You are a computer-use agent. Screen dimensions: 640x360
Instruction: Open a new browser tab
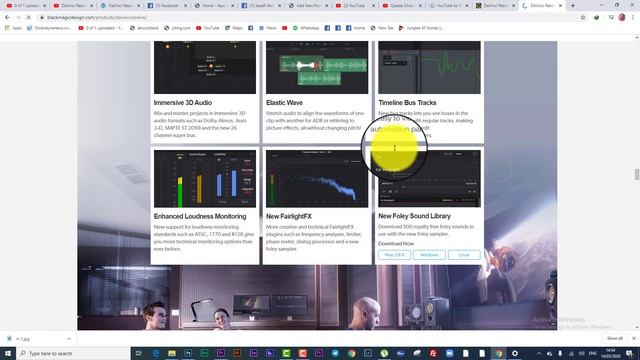point(573,6)
